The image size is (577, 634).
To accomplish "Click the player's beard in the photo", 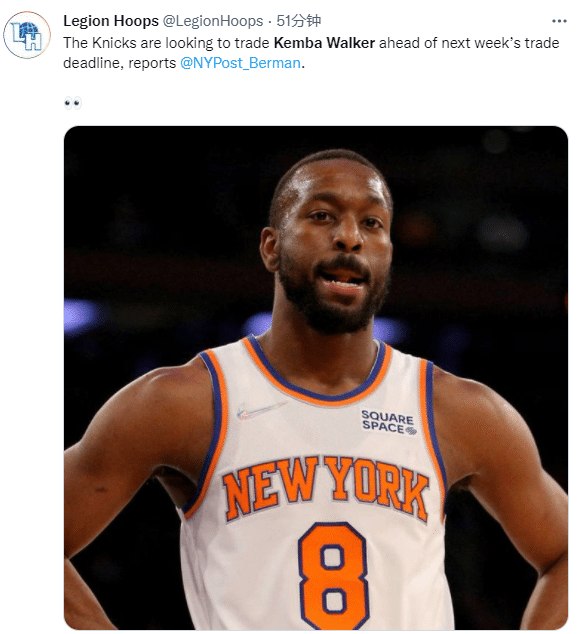I will tap(330, 299).
